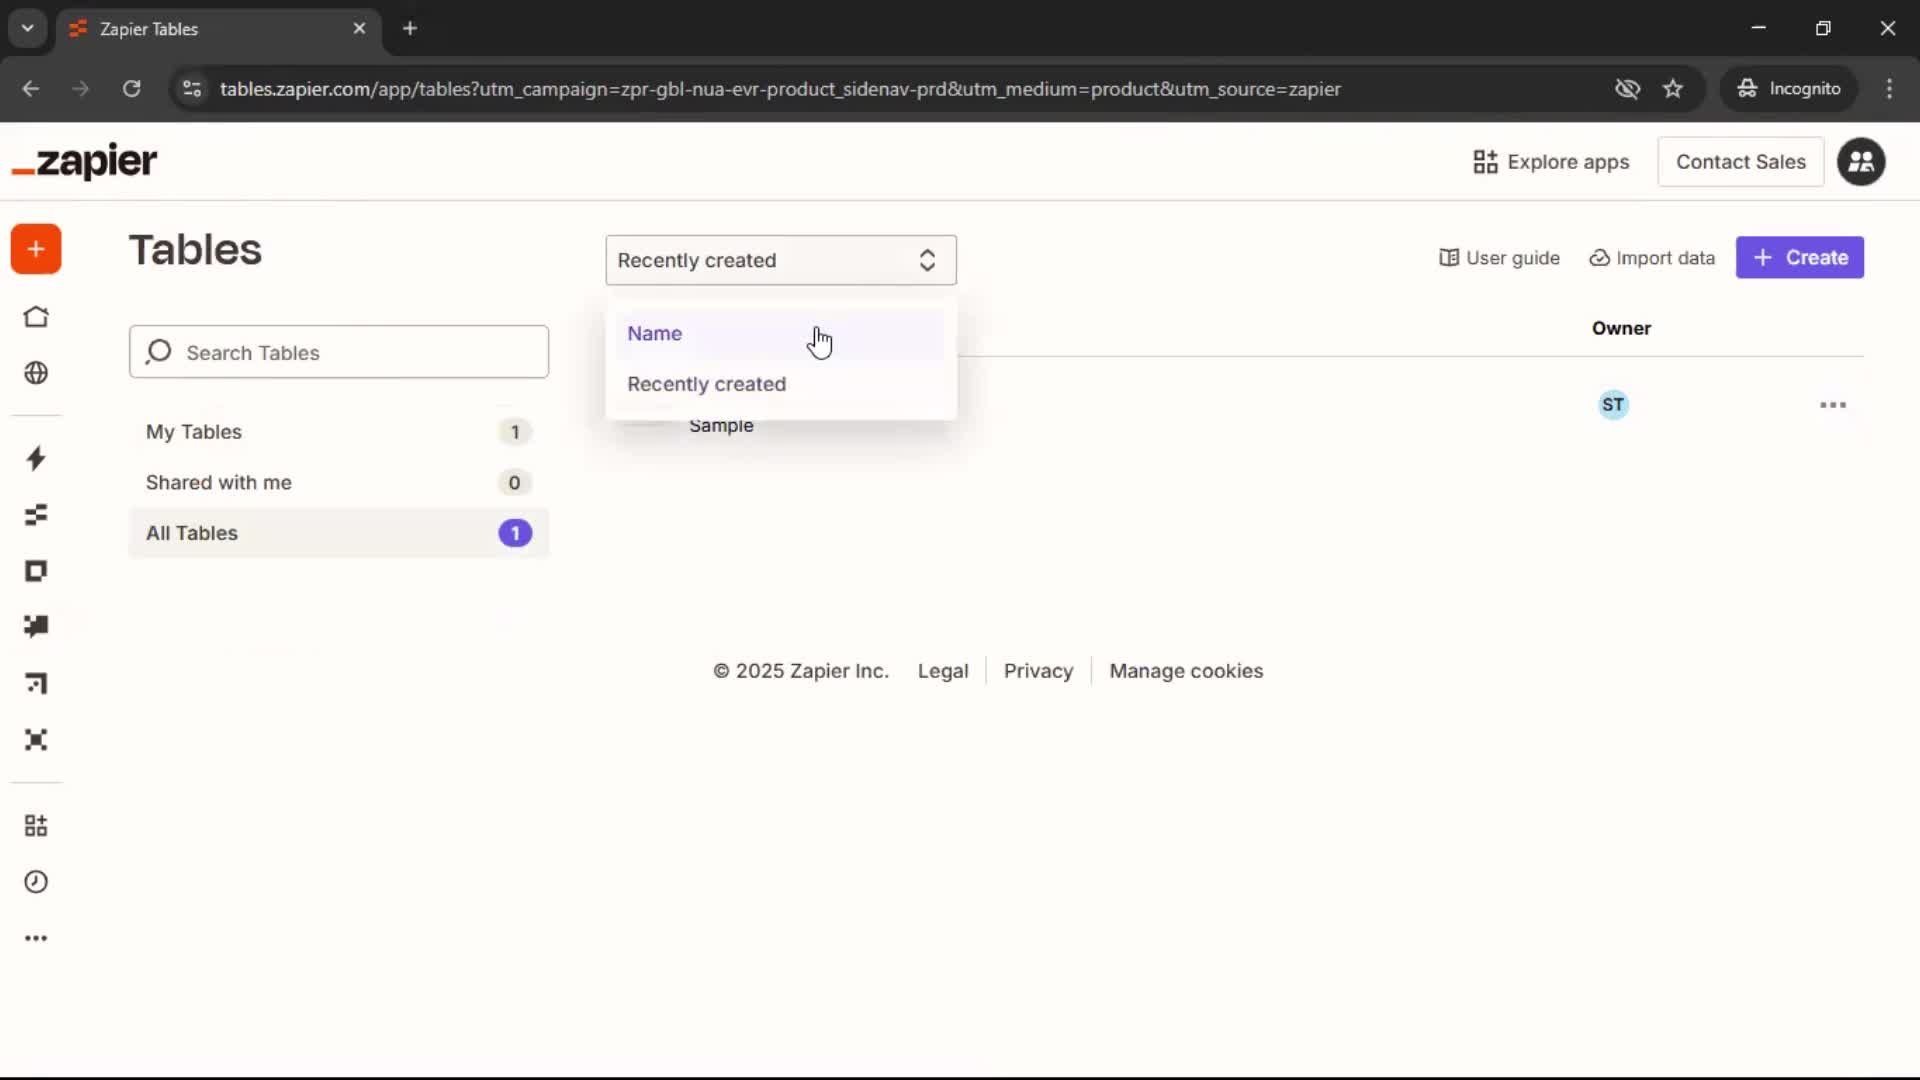1920x1080 pixels.
Task: Close the Zapier Tables tab
Action: click(359, 28)
